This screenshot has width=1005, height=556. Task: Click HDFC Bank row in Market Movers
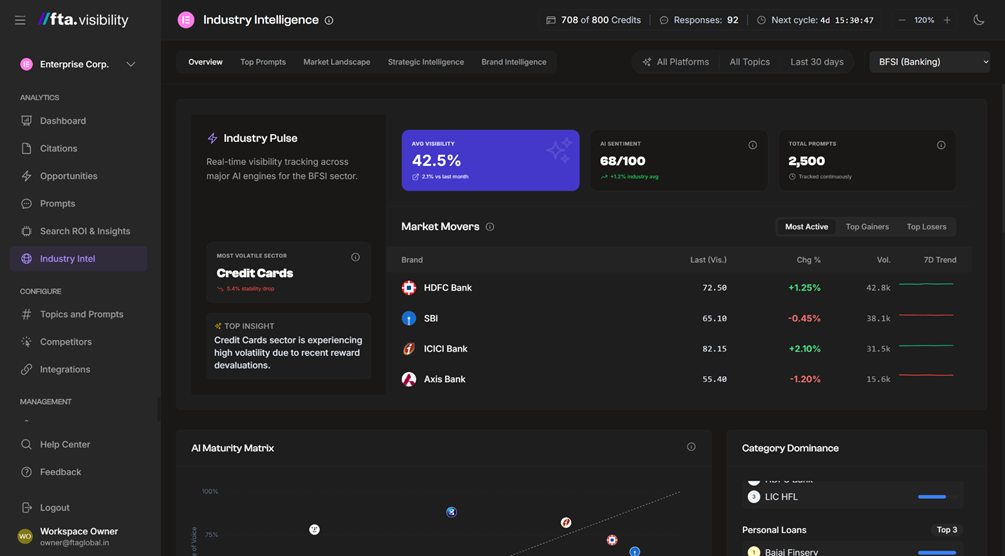coord(679,288)
